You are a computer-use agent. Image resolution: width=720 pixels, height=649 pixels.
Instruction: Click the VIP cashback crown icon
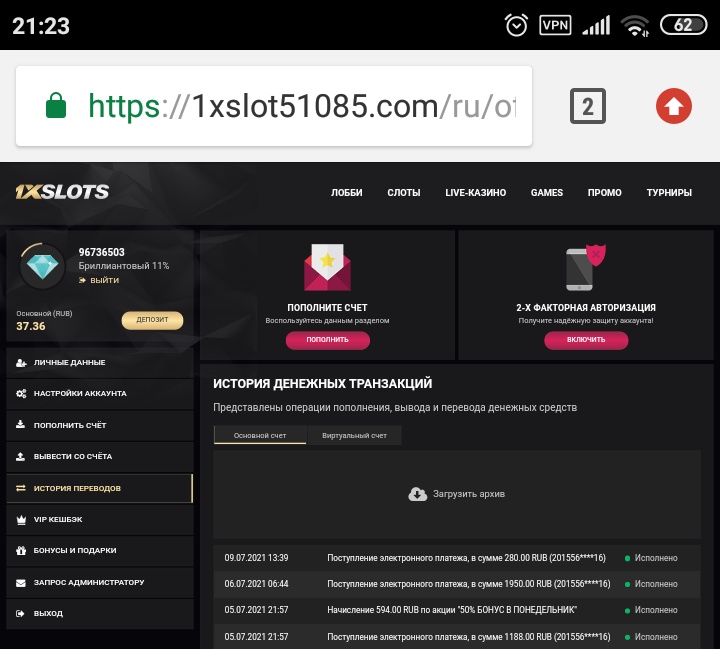[21, 519]
